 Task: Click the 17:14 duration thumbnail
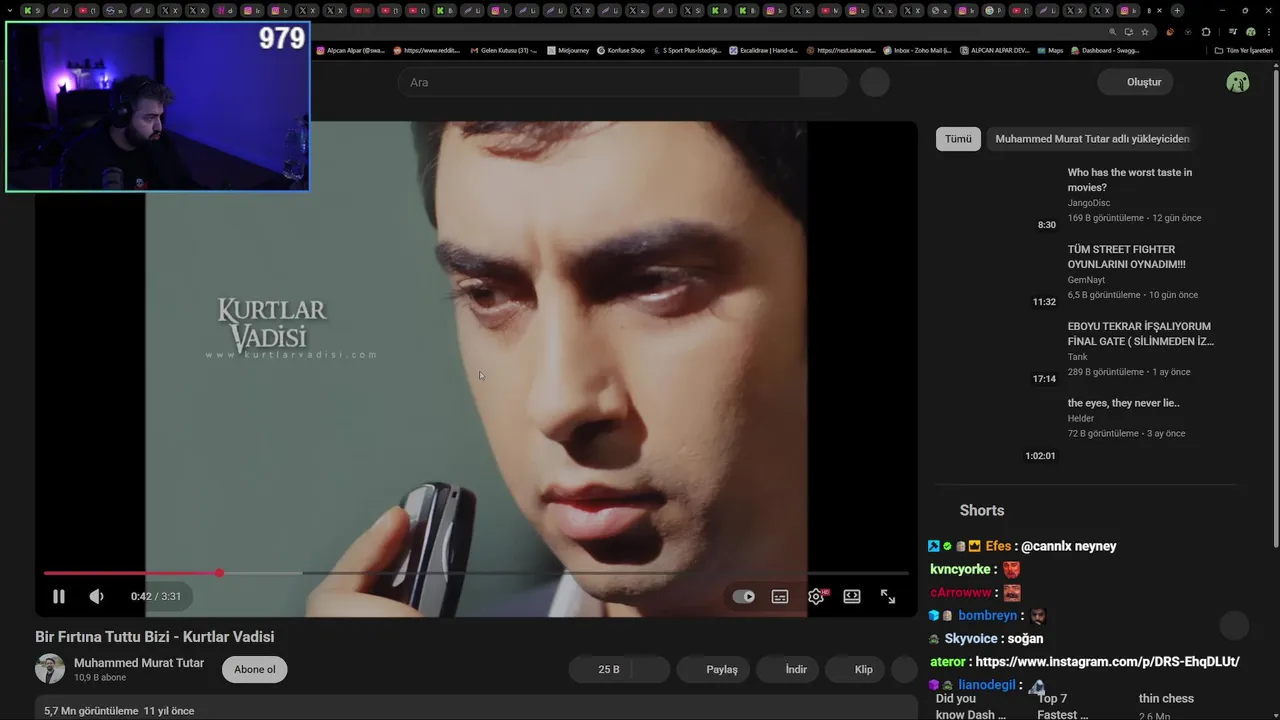(x=998, y=353)
